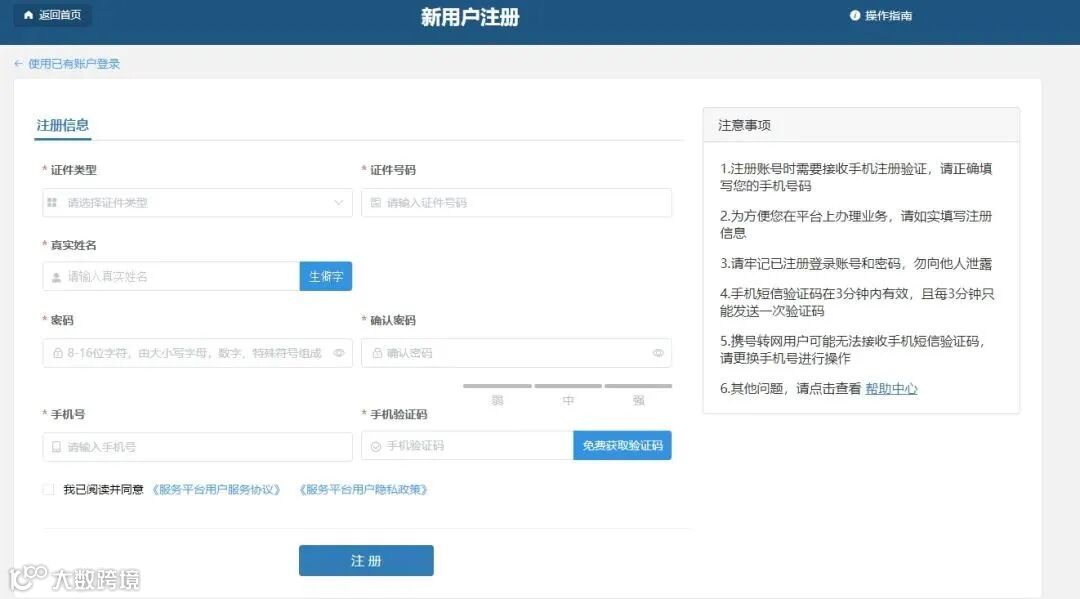Toggle visibility eye in 确认密码 field
This screenshot has height=599, width=1080.
click(x=658, y=353)
